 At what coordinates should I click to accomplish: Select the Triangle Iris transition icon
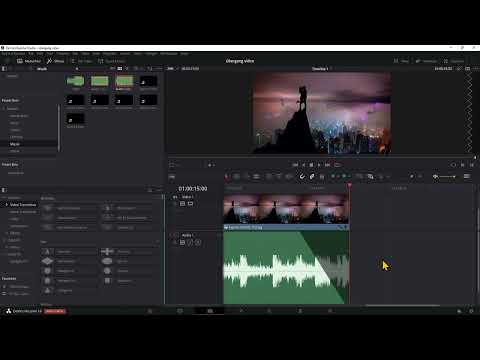[x=47, y=290]
